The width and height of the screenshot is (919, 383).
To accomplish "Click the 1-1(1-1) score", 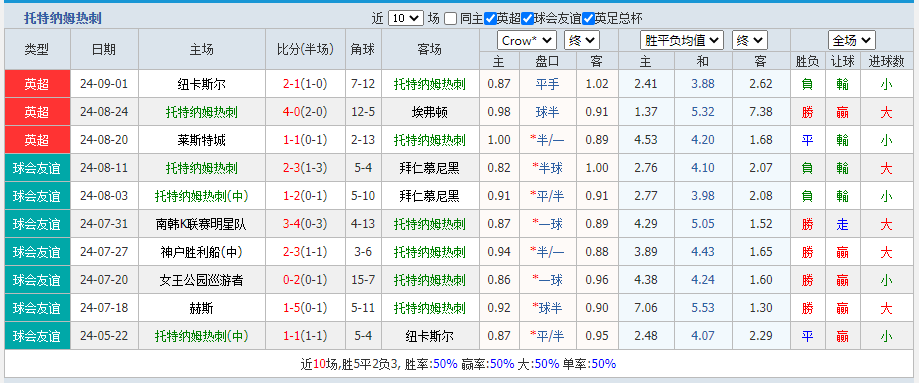I will 305,336.
